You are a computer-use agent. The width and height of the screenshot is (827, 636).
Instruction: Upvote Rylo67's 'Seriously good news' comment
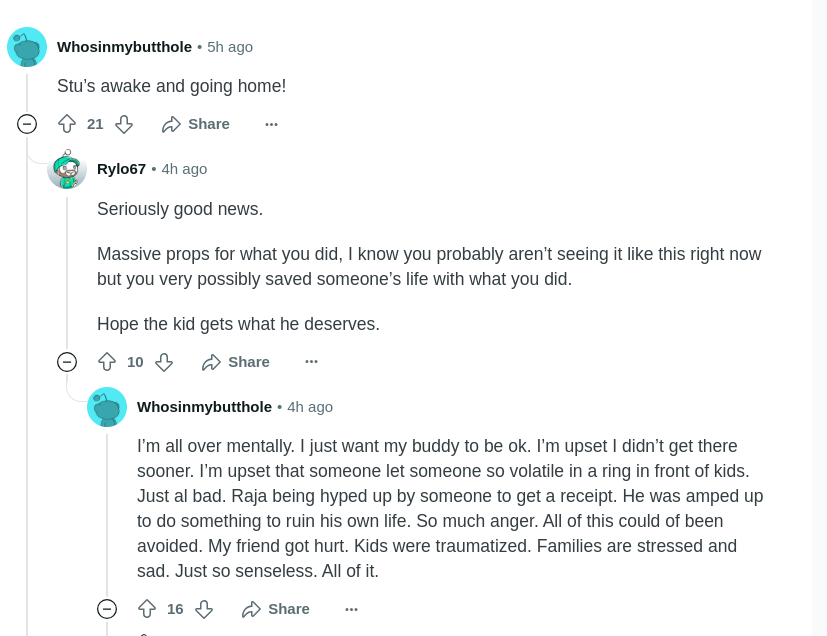pos(107,362)
